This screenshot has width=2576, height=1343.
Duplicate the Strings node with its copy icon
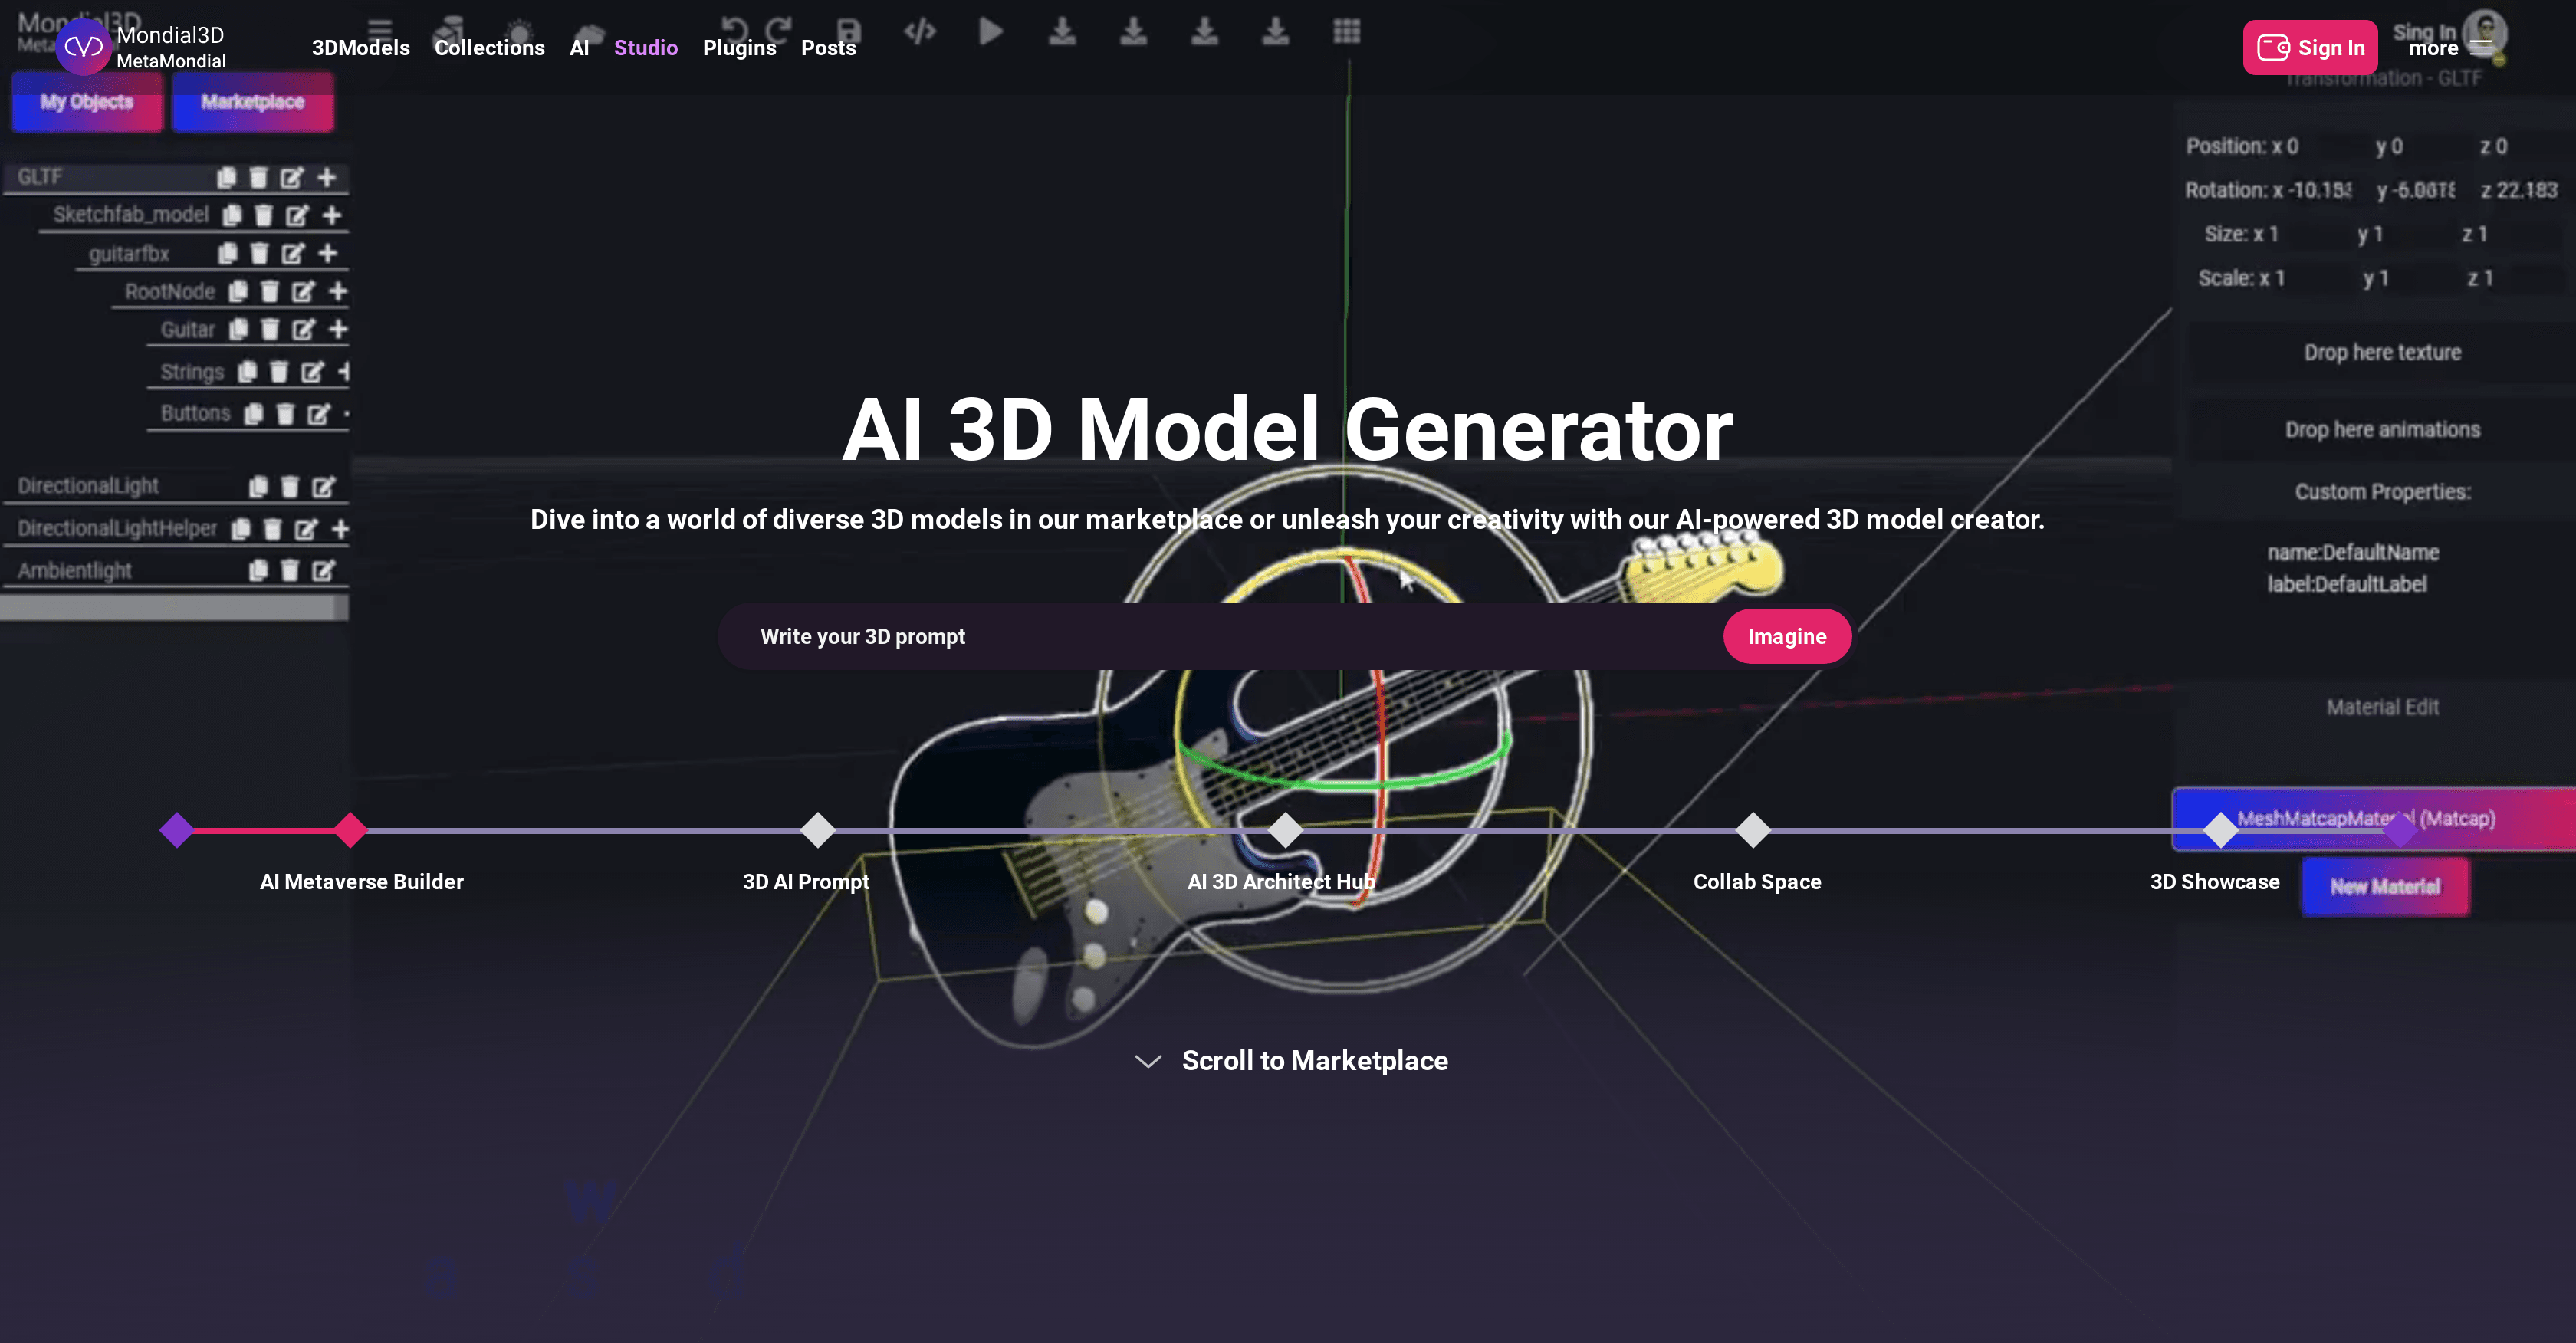click(x=247, y=371)
